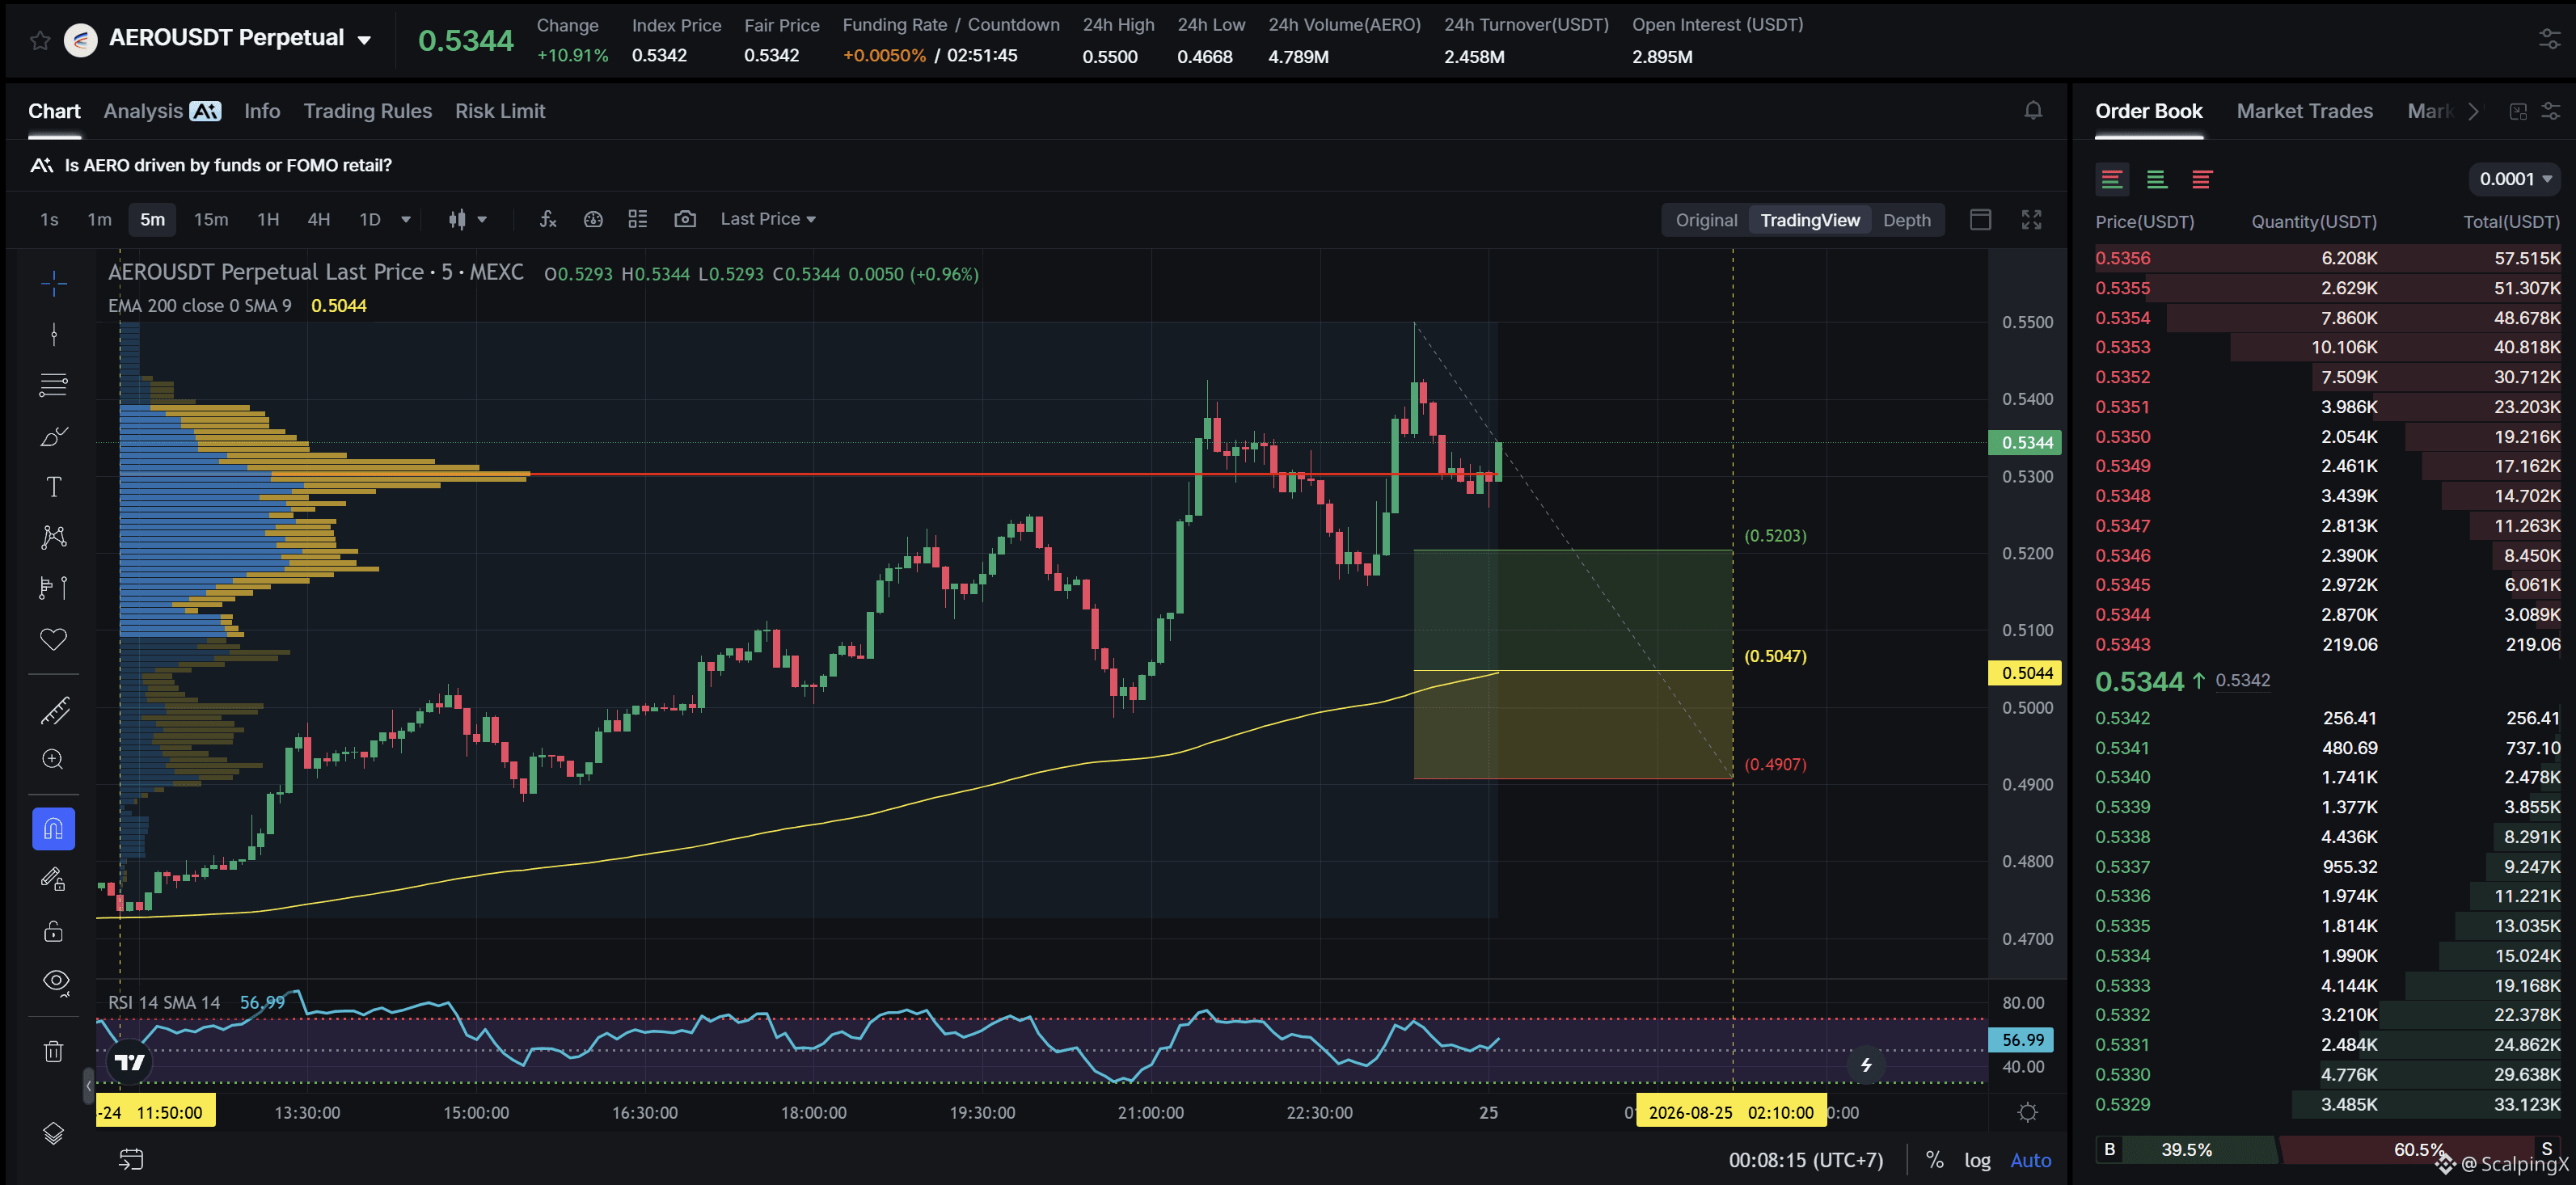Open the Last Price dropdown
Viewport: 2576px width, 1185px height.
tap(768, 220)
